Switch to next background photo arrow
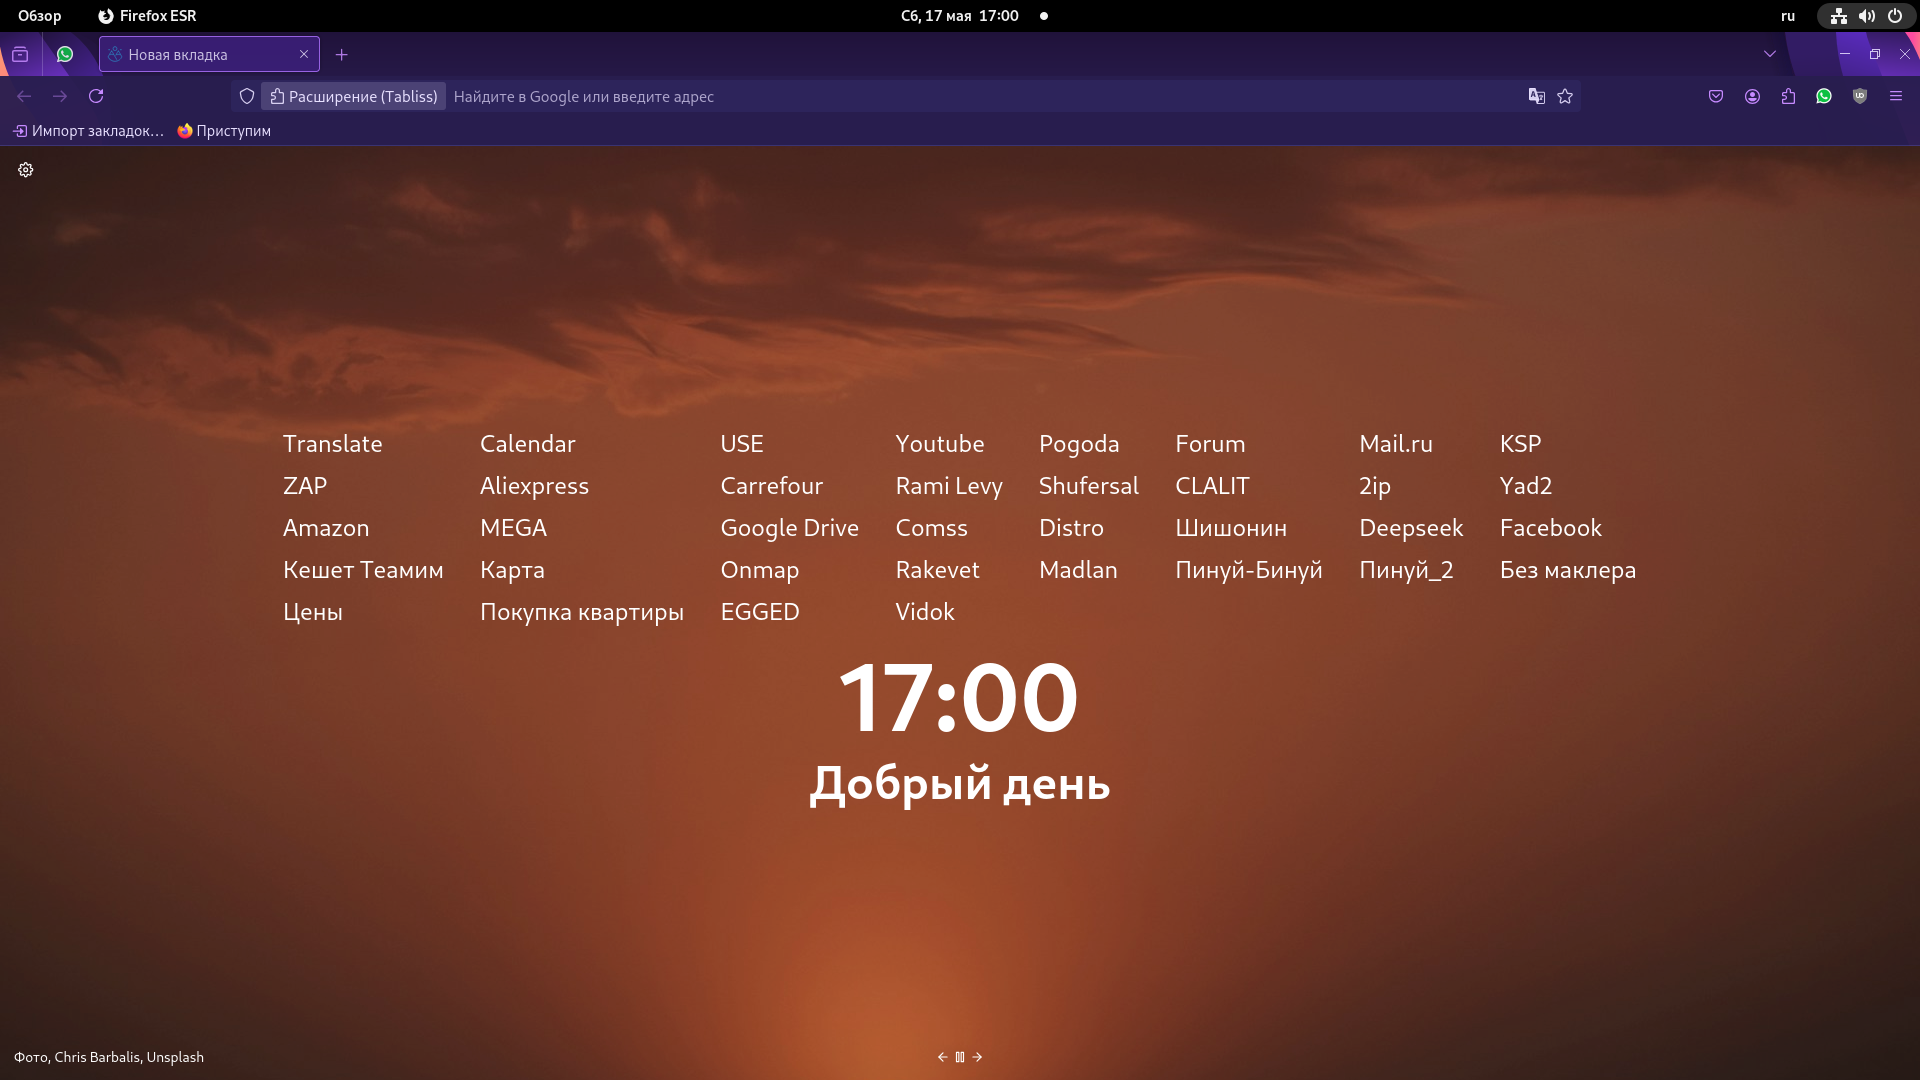1920x1080 pixels. (977, 1057)
